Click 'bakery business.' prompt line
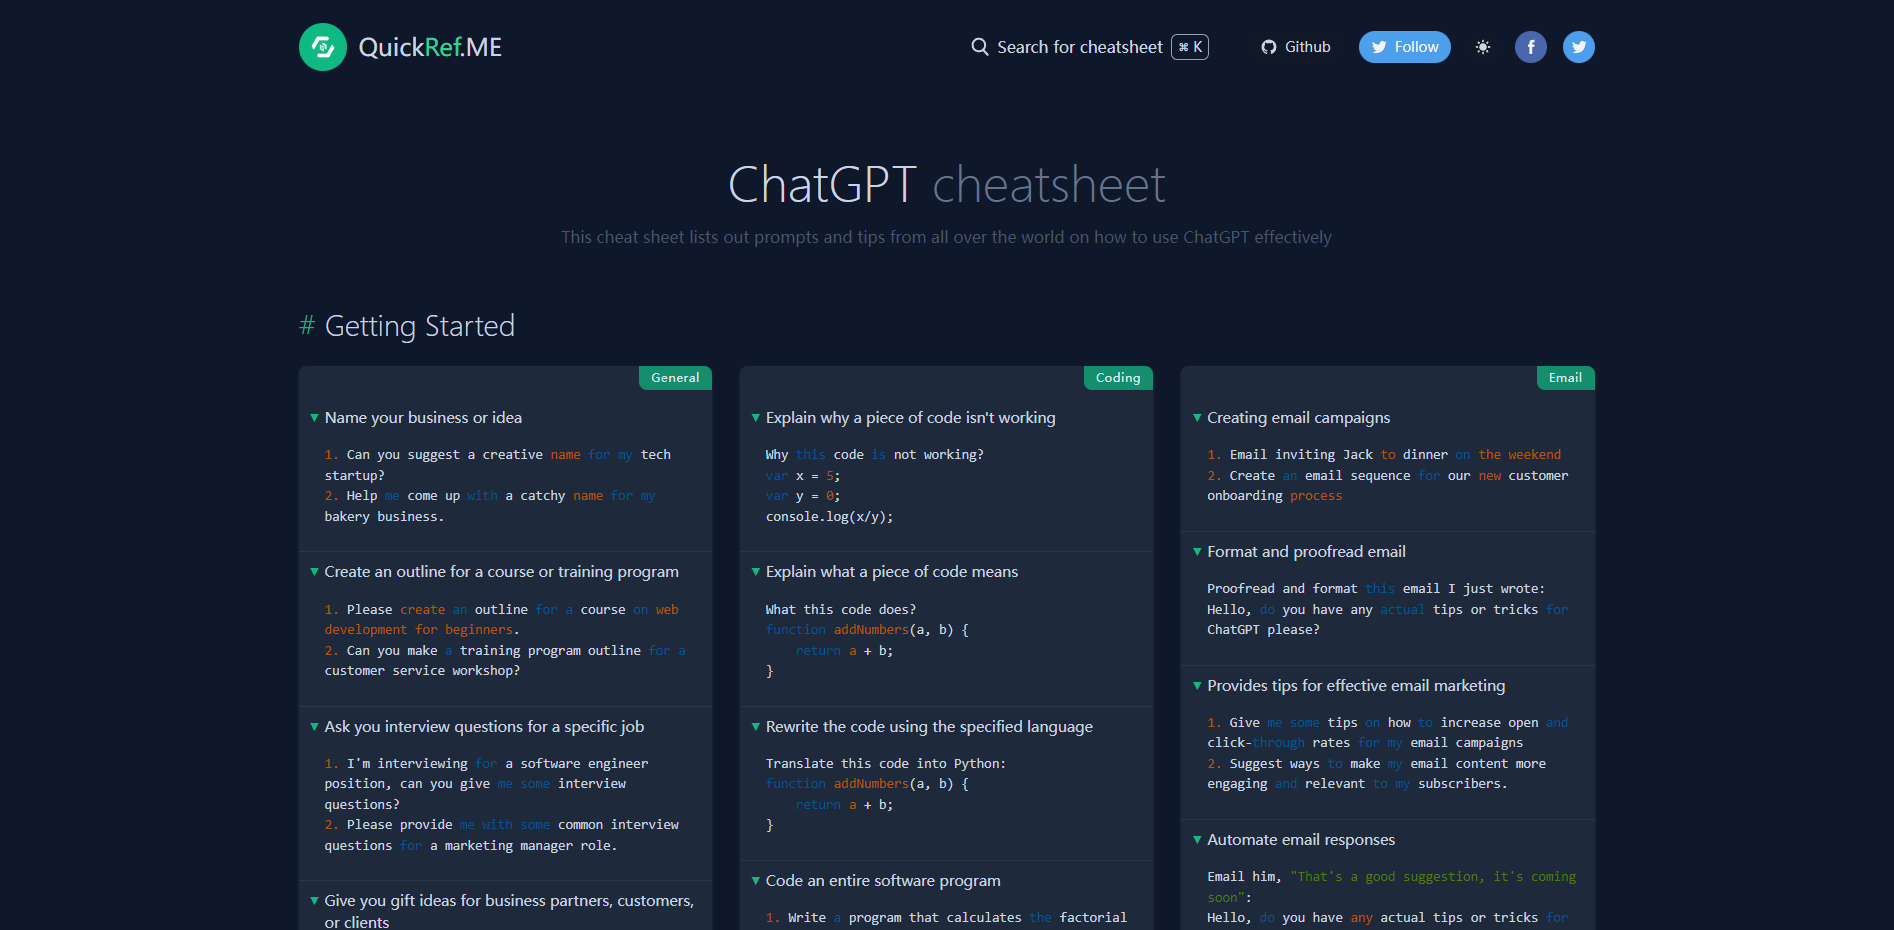 384,517
